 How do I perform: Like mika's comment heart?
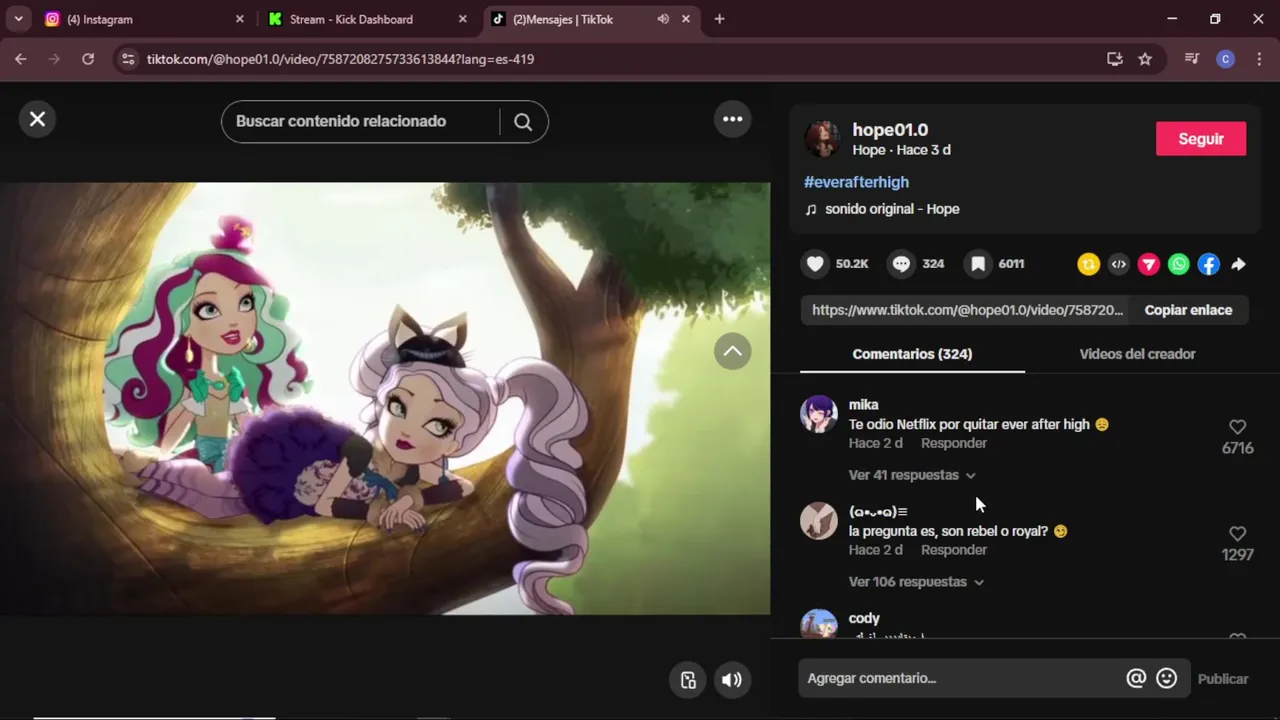click(x=1237, y=427)
